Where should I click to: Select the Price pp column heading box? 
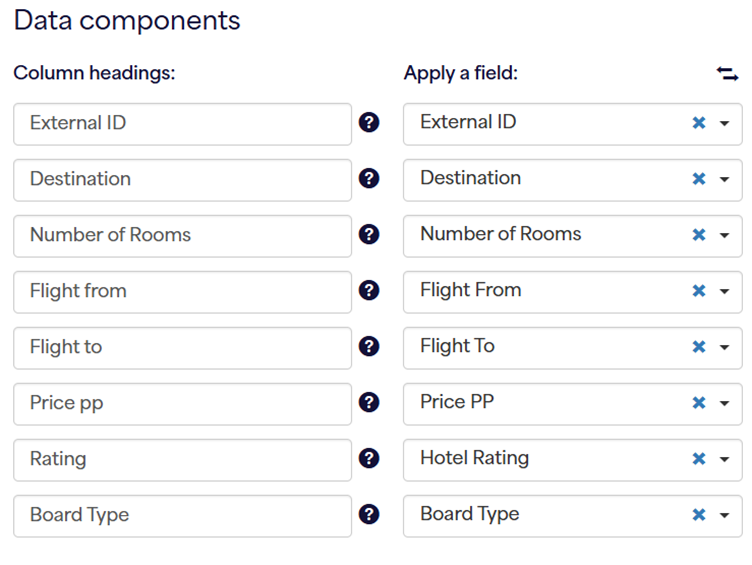[x=182, y=404]
